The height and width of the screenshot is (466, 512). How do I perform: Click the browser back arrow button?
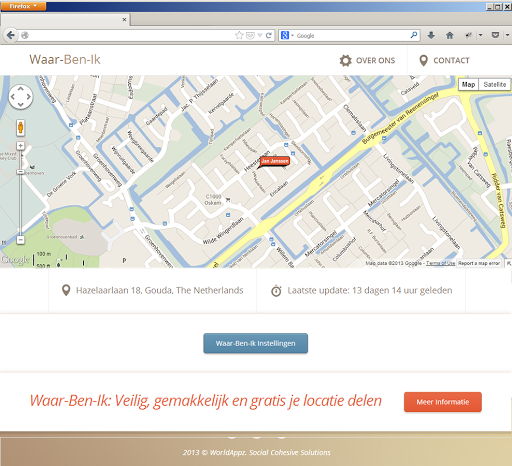[10, 35]
